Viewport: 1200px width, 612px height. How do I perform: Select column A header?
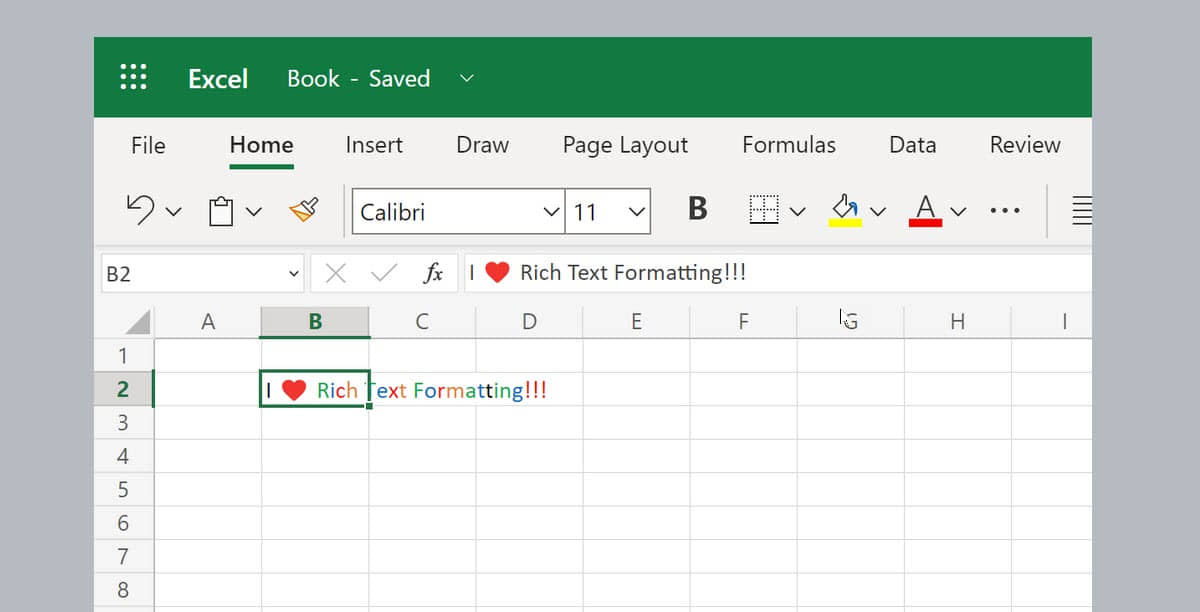208,322
